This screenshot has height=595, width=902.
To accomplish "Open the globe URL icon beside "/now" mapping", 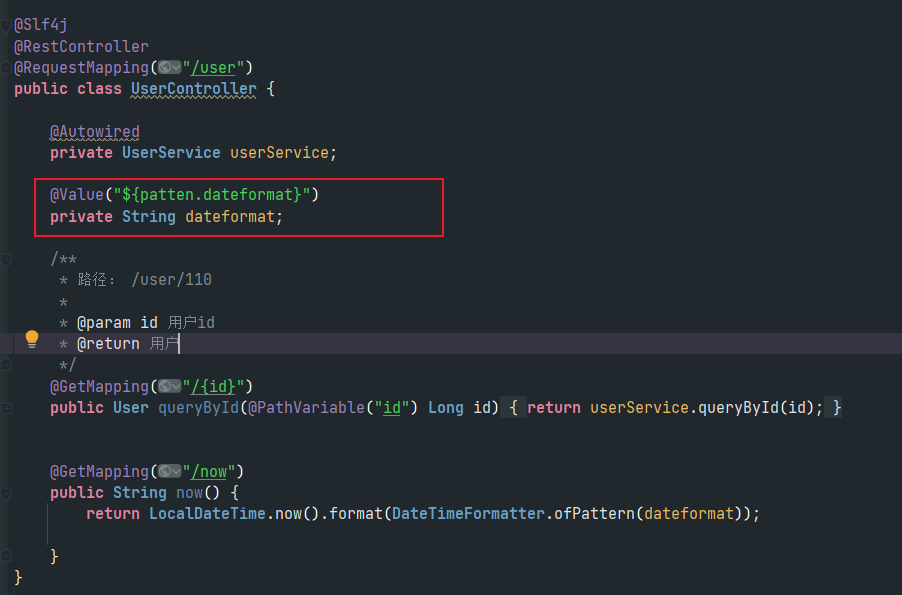I will pyautogui.click(x=170, y=471).
